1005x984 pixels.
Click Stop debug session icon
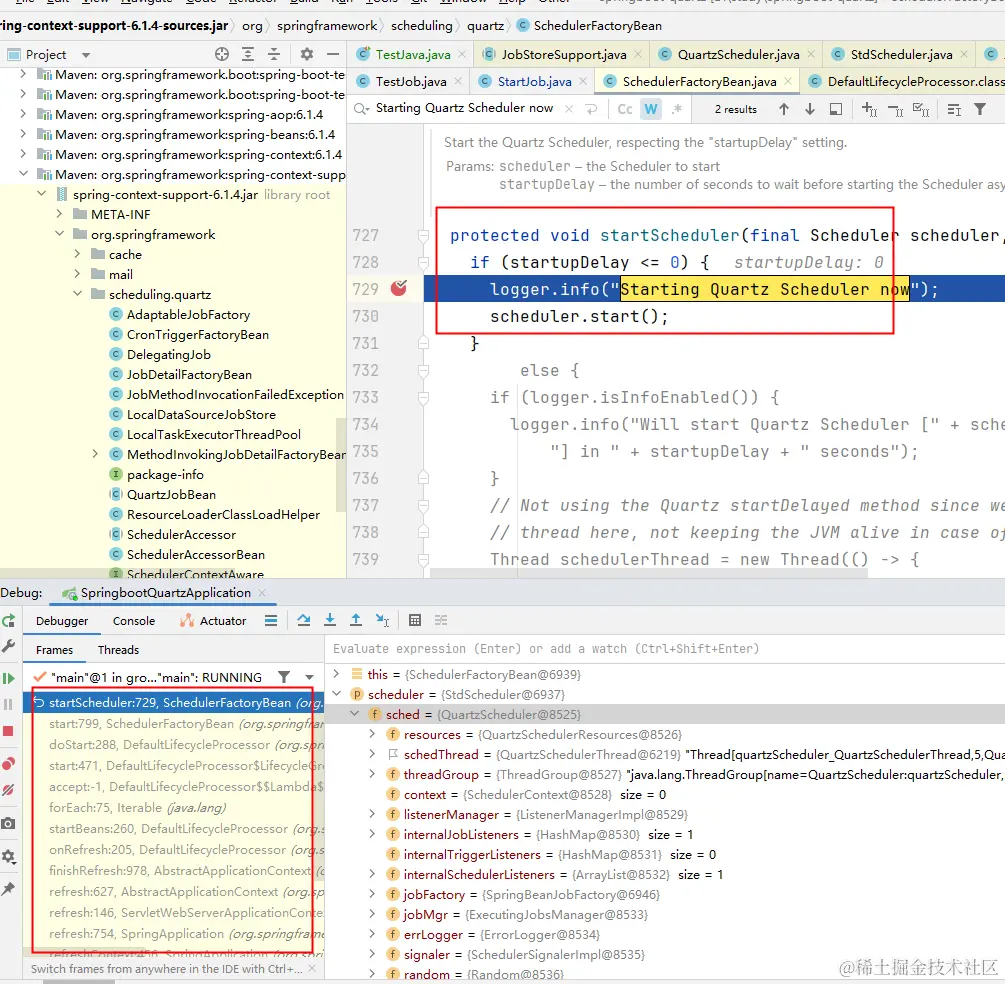[8, 731]
